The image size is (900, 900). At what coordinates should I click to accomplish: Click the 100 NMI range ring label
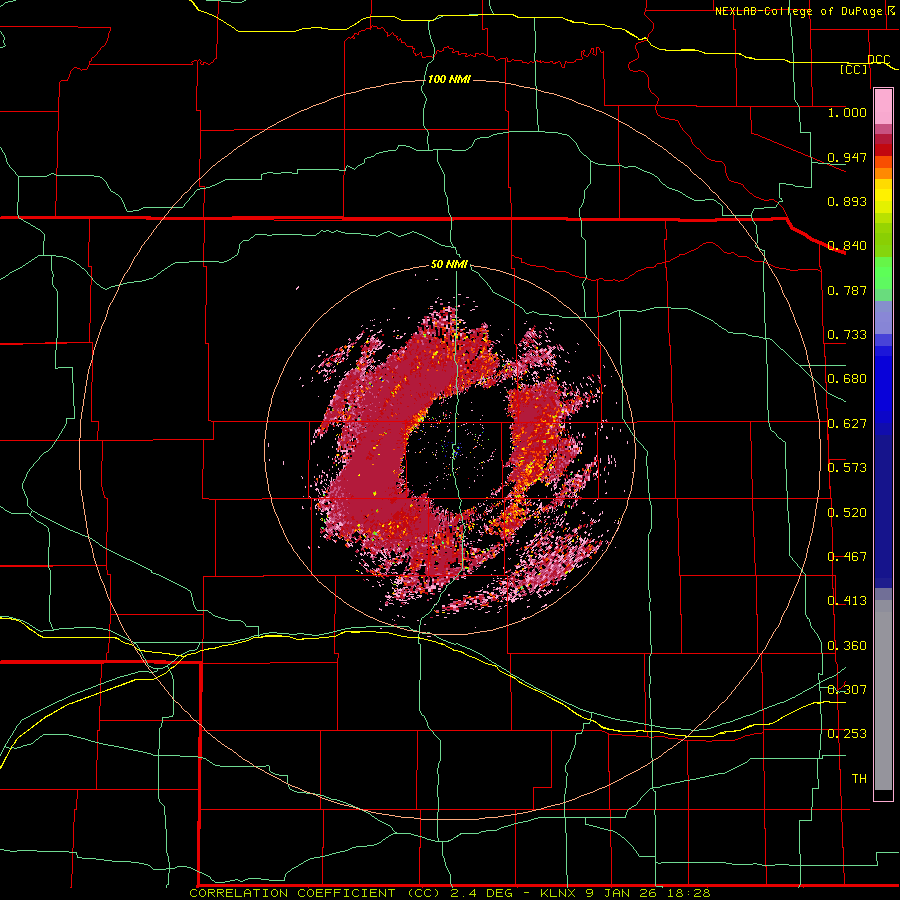[449, 79]
